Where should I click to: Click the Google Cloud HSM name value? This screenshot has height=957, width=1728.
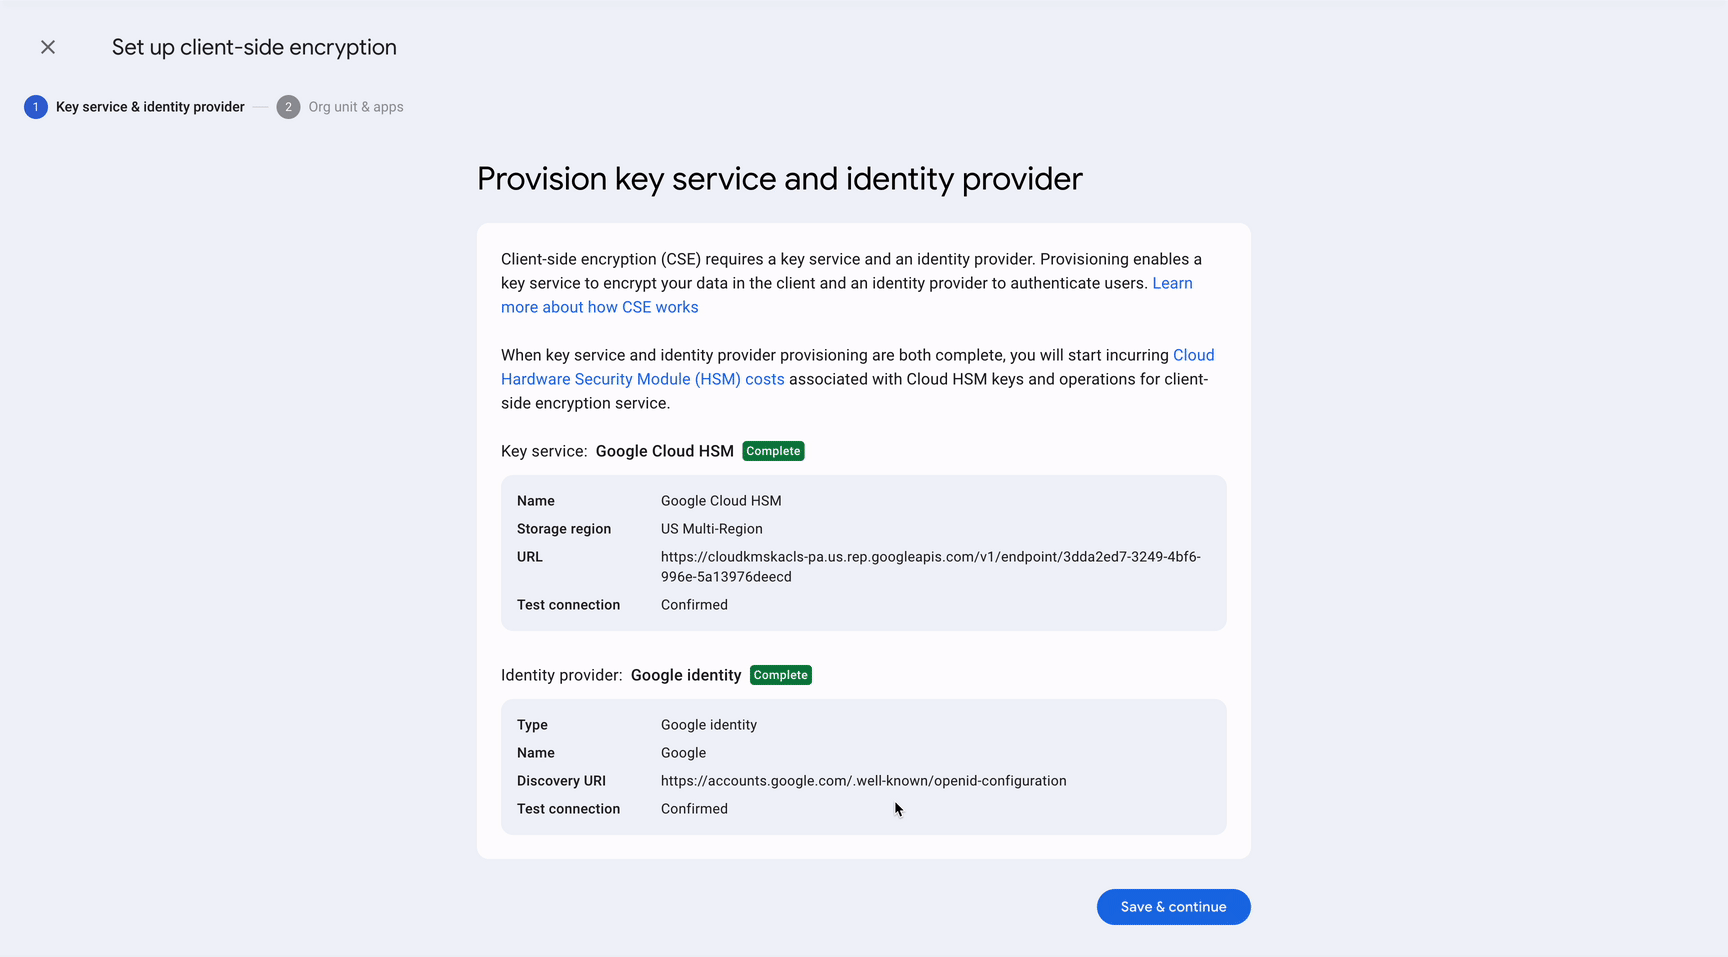point(721,501)
